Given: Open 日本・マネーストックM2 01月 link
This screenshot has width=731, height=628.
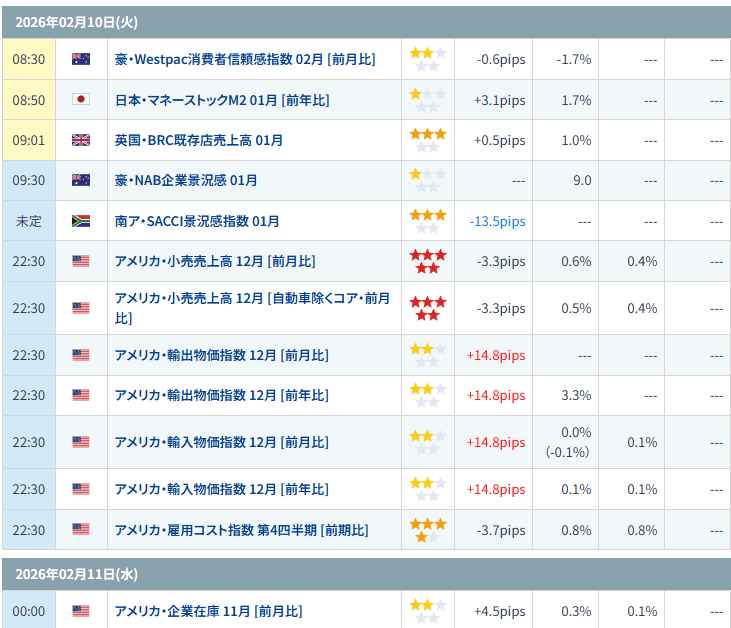Looking at the screenshot, I should pyautogui.click(x=222, y=100).
